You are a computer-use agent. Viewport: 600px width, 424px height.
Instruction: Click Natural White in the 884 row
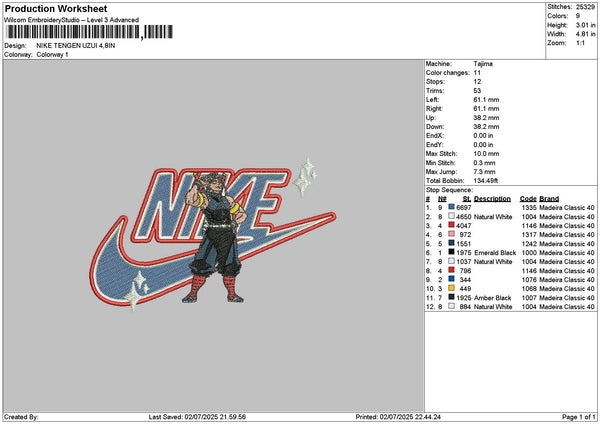pos(493,307)
